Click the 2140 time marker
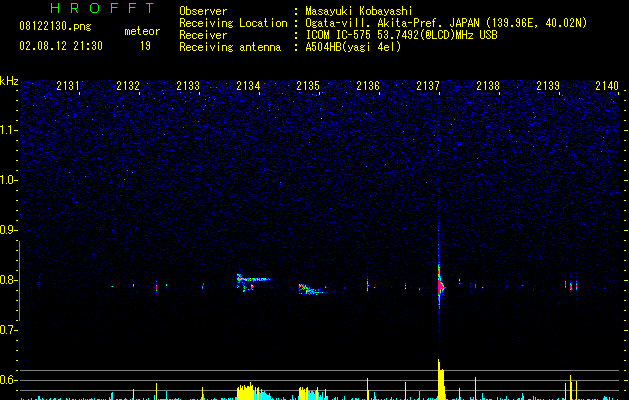The height and width of the screenshot is (400, 629). pyautogui.click(x=607, y=86)
